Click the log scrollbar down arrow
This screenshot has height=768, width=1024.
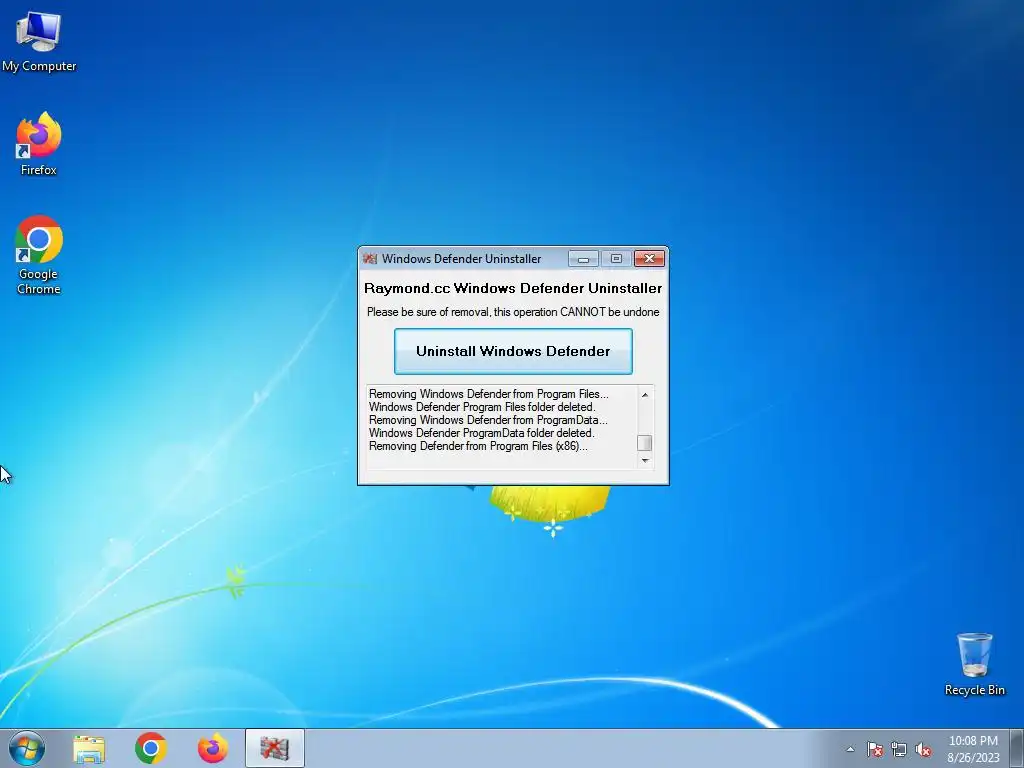click(645, 460)
